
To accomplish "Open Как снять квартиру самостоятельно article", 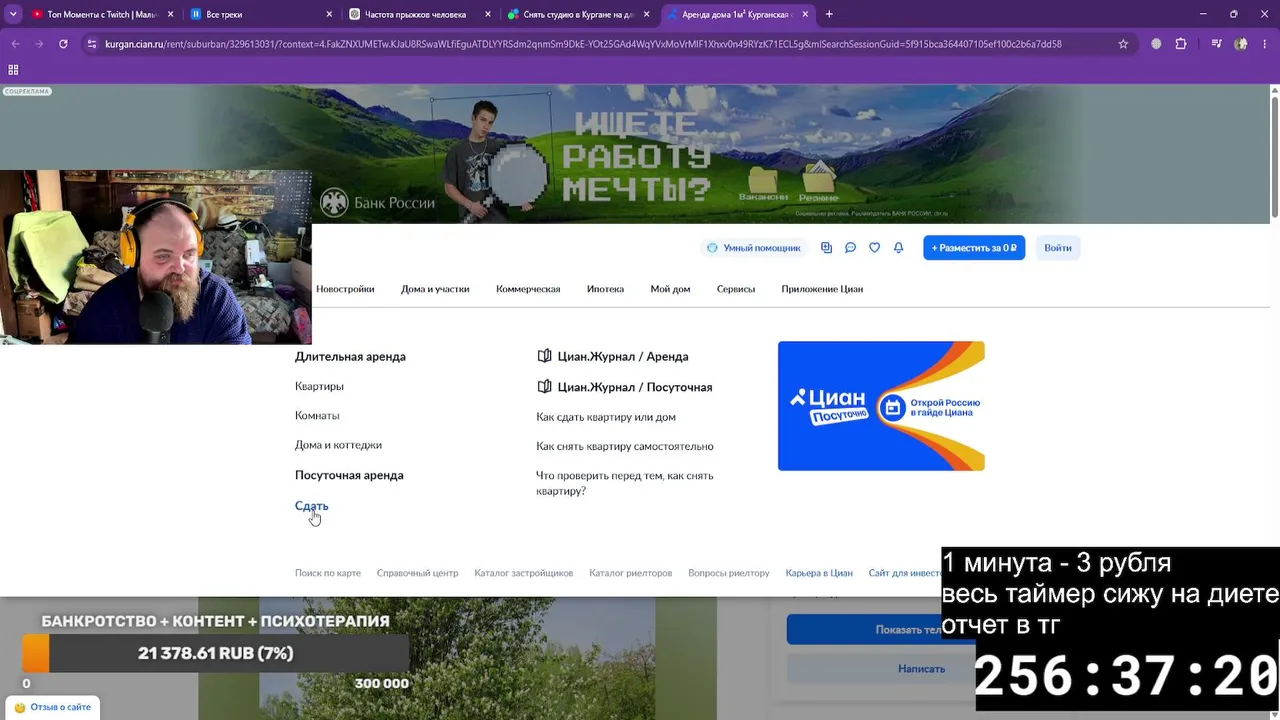I will tap(625, 447).
